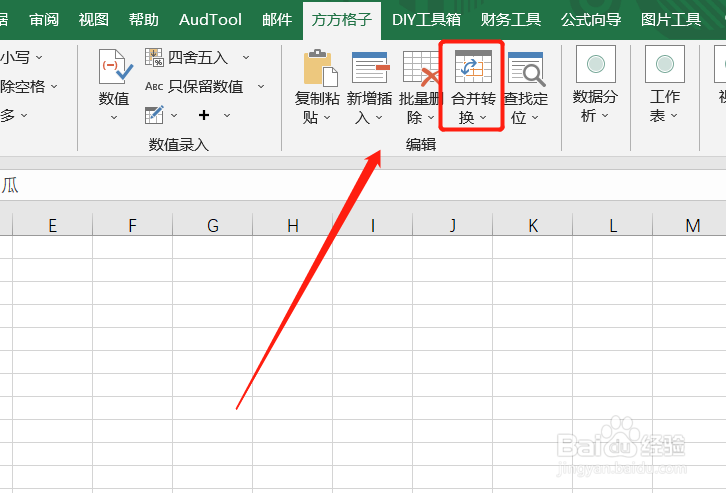Select column M header
726x493 pixels.
(689, 225)
